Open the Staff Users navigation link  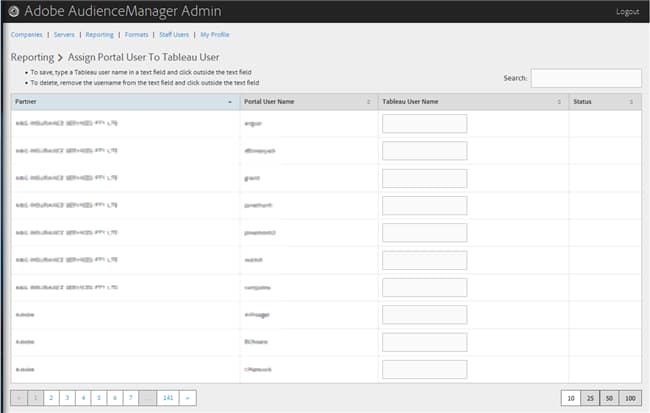(174, 34)
